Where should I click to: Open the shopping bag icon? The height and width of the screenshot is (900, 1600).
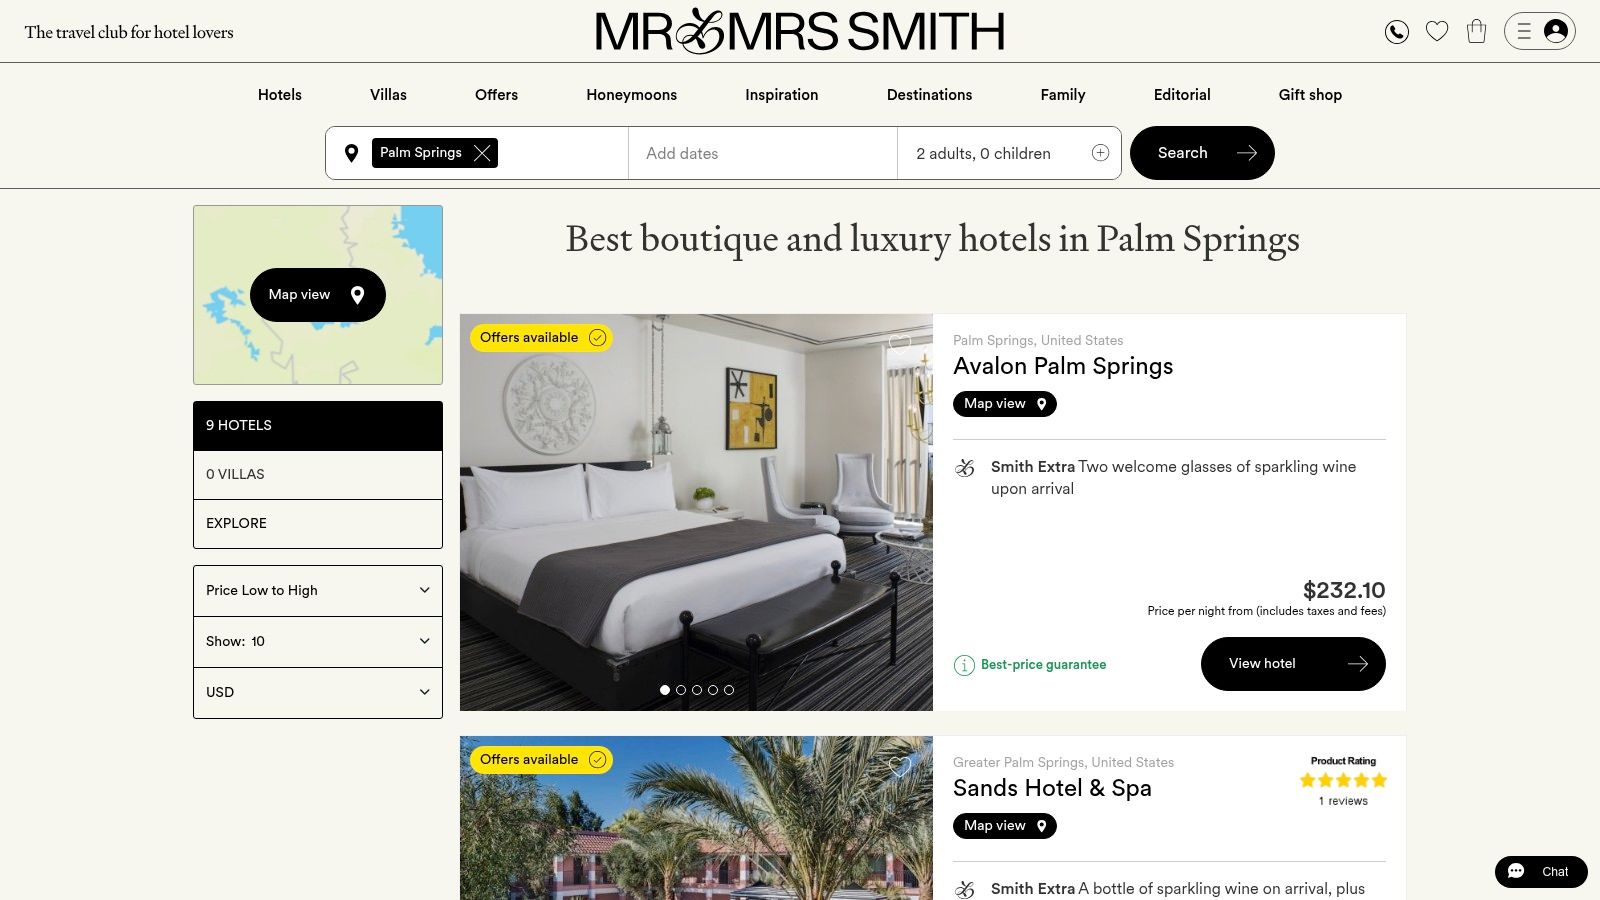coord(1477,32)
